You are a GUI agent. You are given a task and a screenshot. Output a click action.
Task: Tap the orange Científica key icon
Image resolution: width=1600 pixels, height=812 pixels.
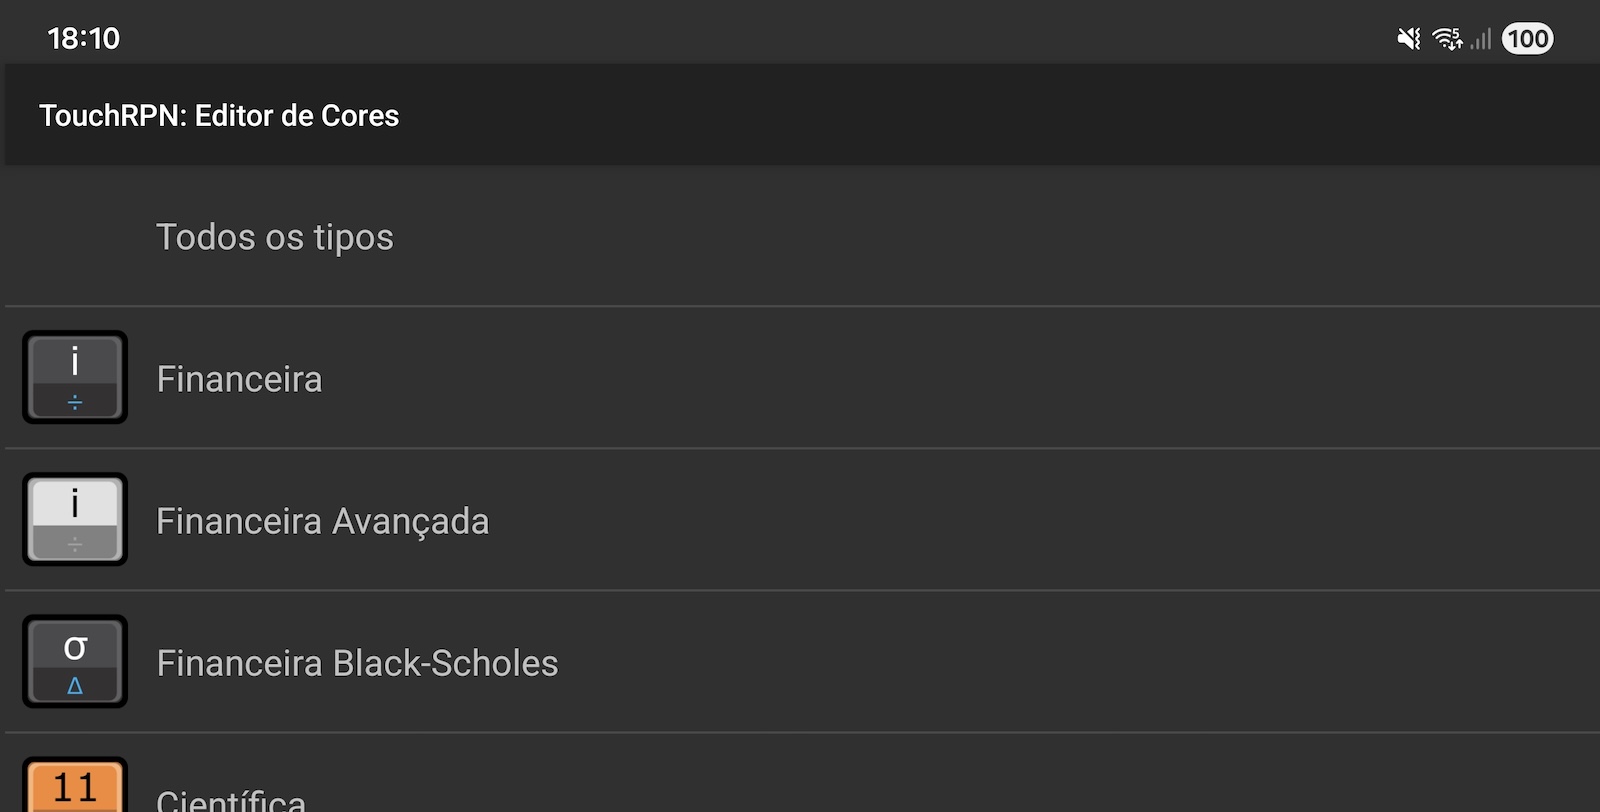(x=75, y=788)
